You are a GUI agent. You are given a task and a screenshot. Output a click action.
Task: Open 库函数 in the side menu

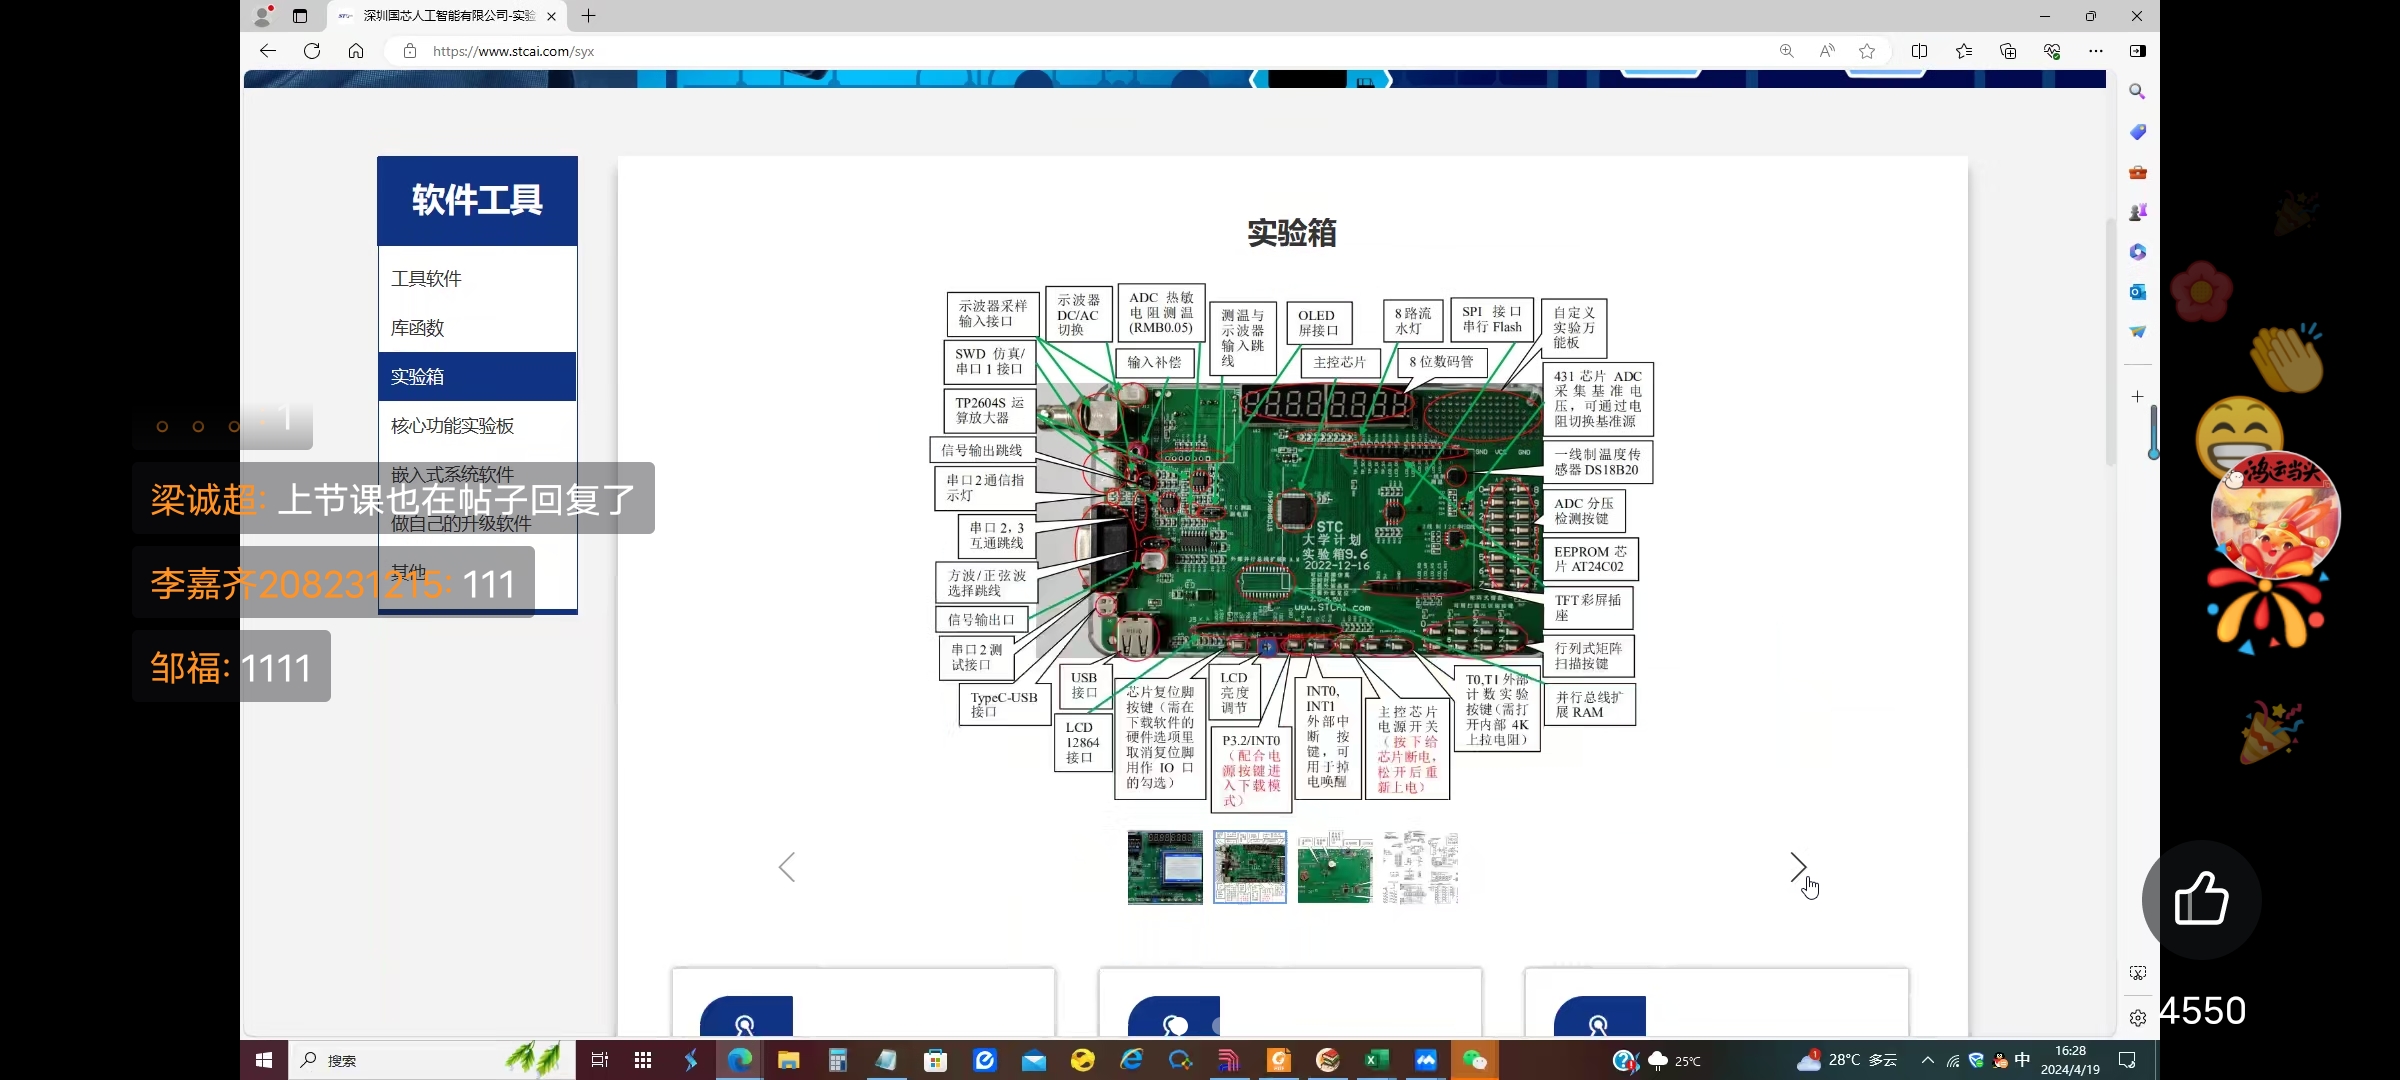418,328
